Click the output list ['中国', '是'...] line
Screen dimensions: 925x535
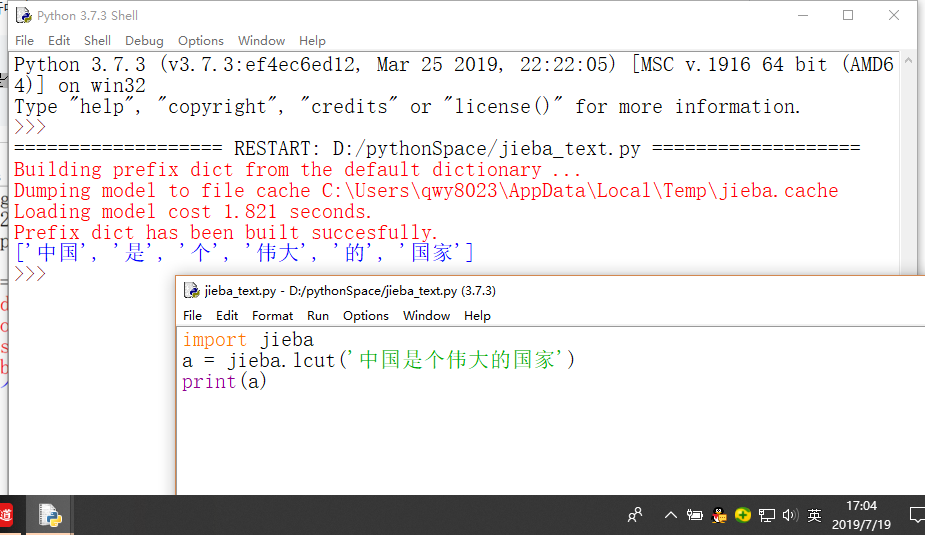click(244, 253)
